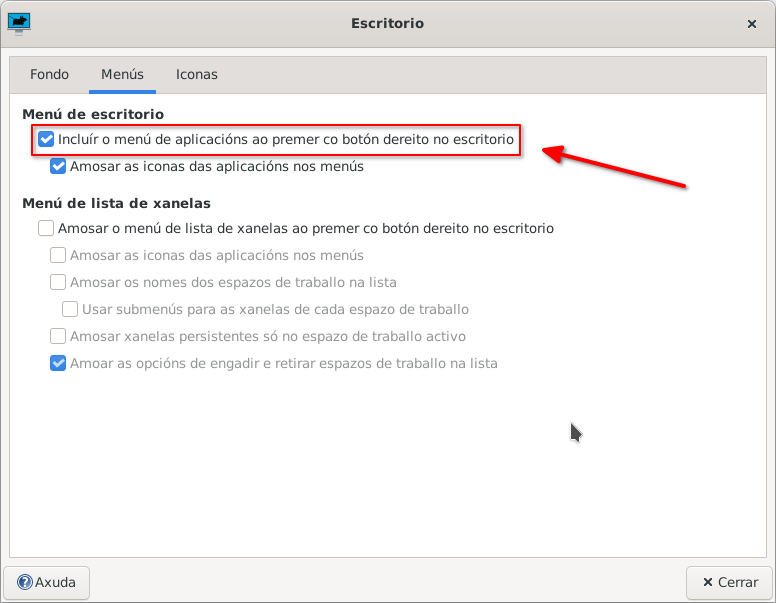Screen dimensions: 776x603
Task: Open help with the Axuda button
Action: pyautogui.click(x=47, y=582)
